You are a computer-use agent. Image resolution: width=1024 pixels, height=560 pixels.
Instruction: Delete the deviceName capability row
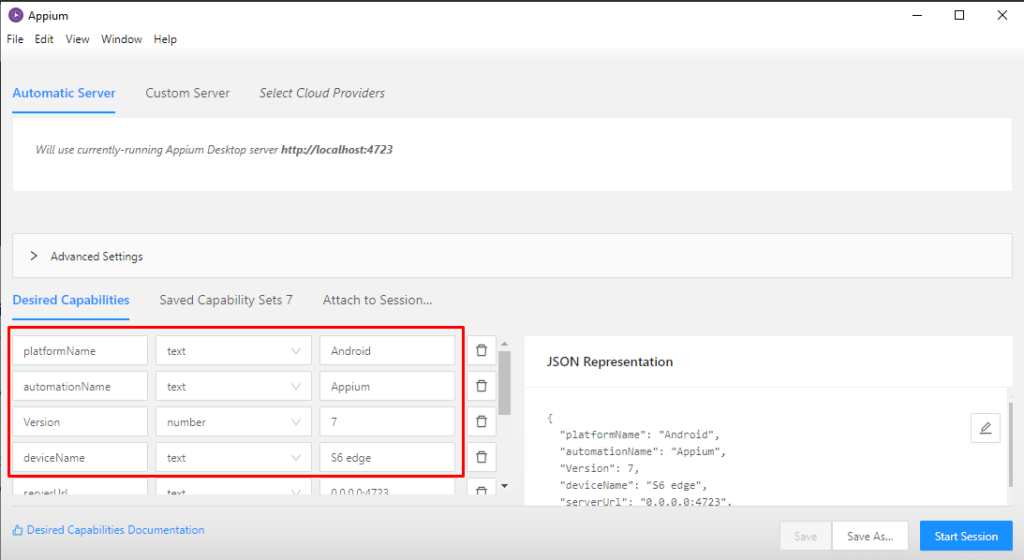[481, 458]
